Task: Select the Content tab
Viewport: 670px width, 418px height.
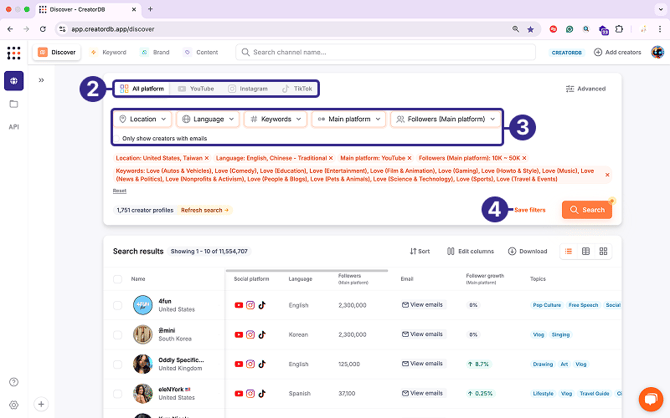Action: click(x=201, y=52)
